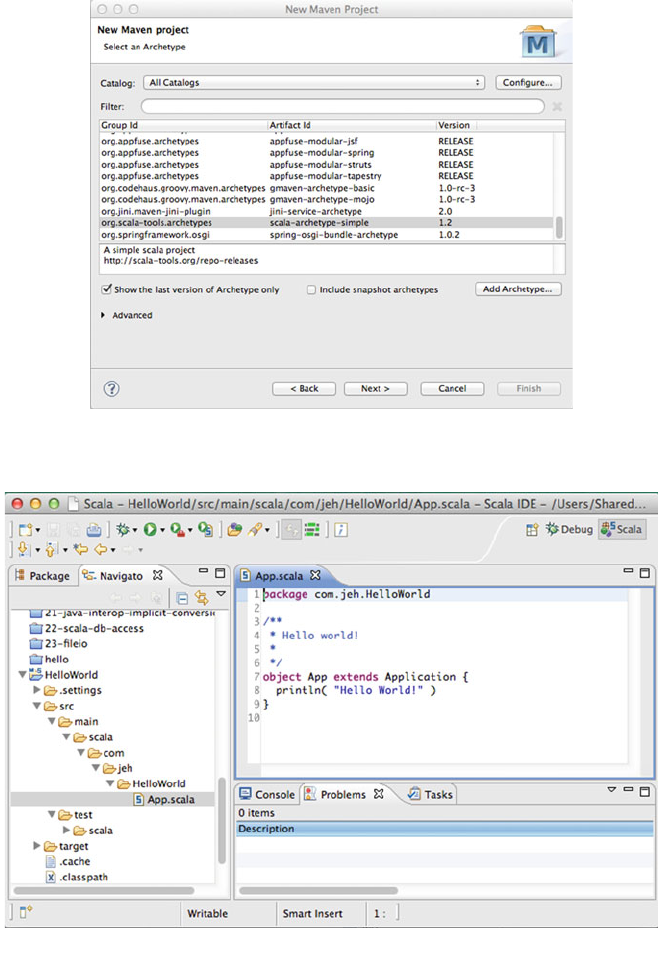Go to next annotation arrow icon

click(x=24, y=549)
